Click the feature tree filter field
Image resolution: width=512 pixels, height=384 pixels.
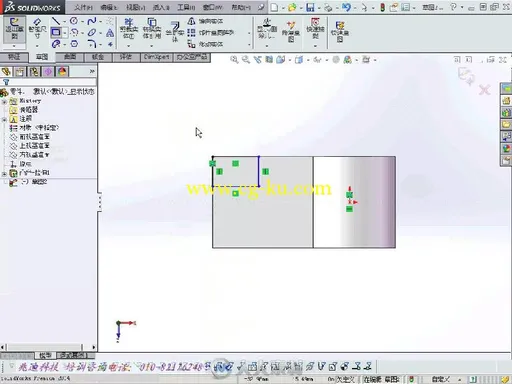click(49, 82)
